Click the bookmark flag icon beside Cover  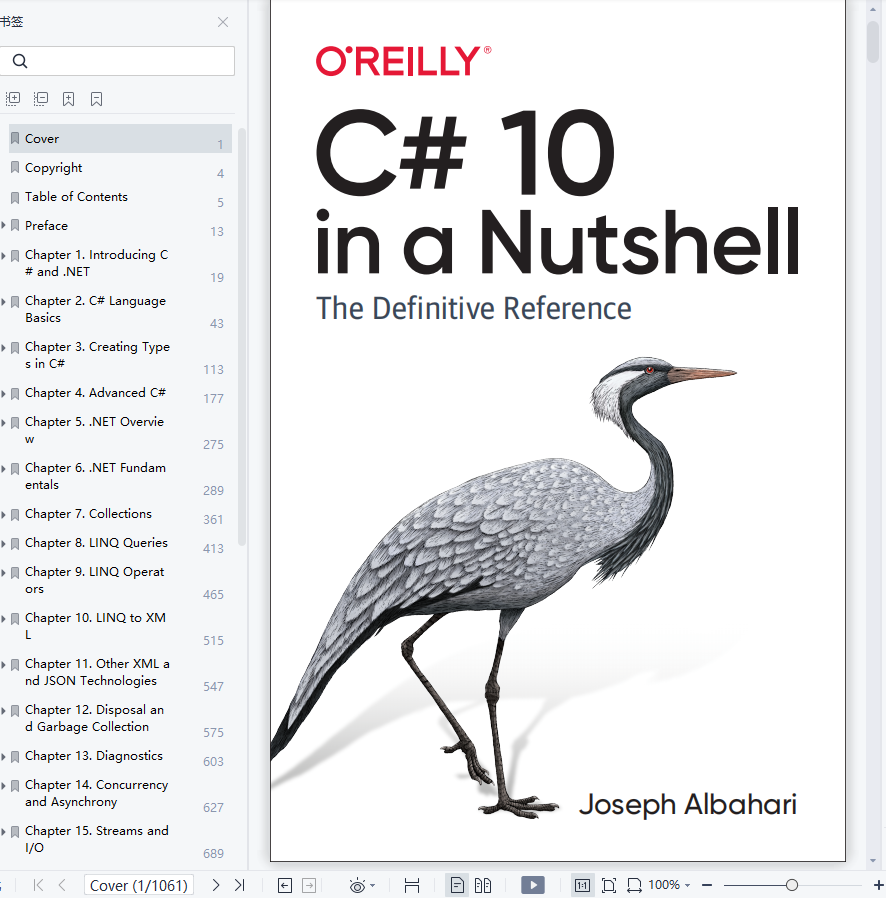point(15,139)
